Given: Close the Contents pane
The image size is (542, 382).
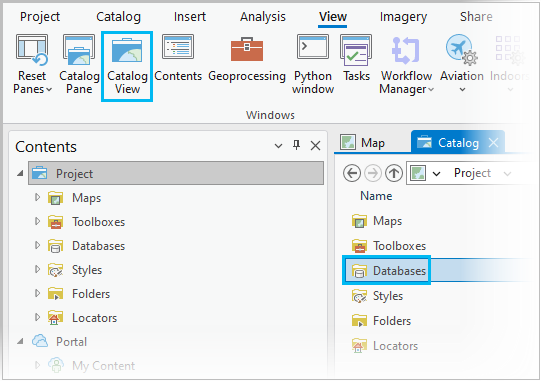Looking at the screenshot, I should [x=315, y=146].
